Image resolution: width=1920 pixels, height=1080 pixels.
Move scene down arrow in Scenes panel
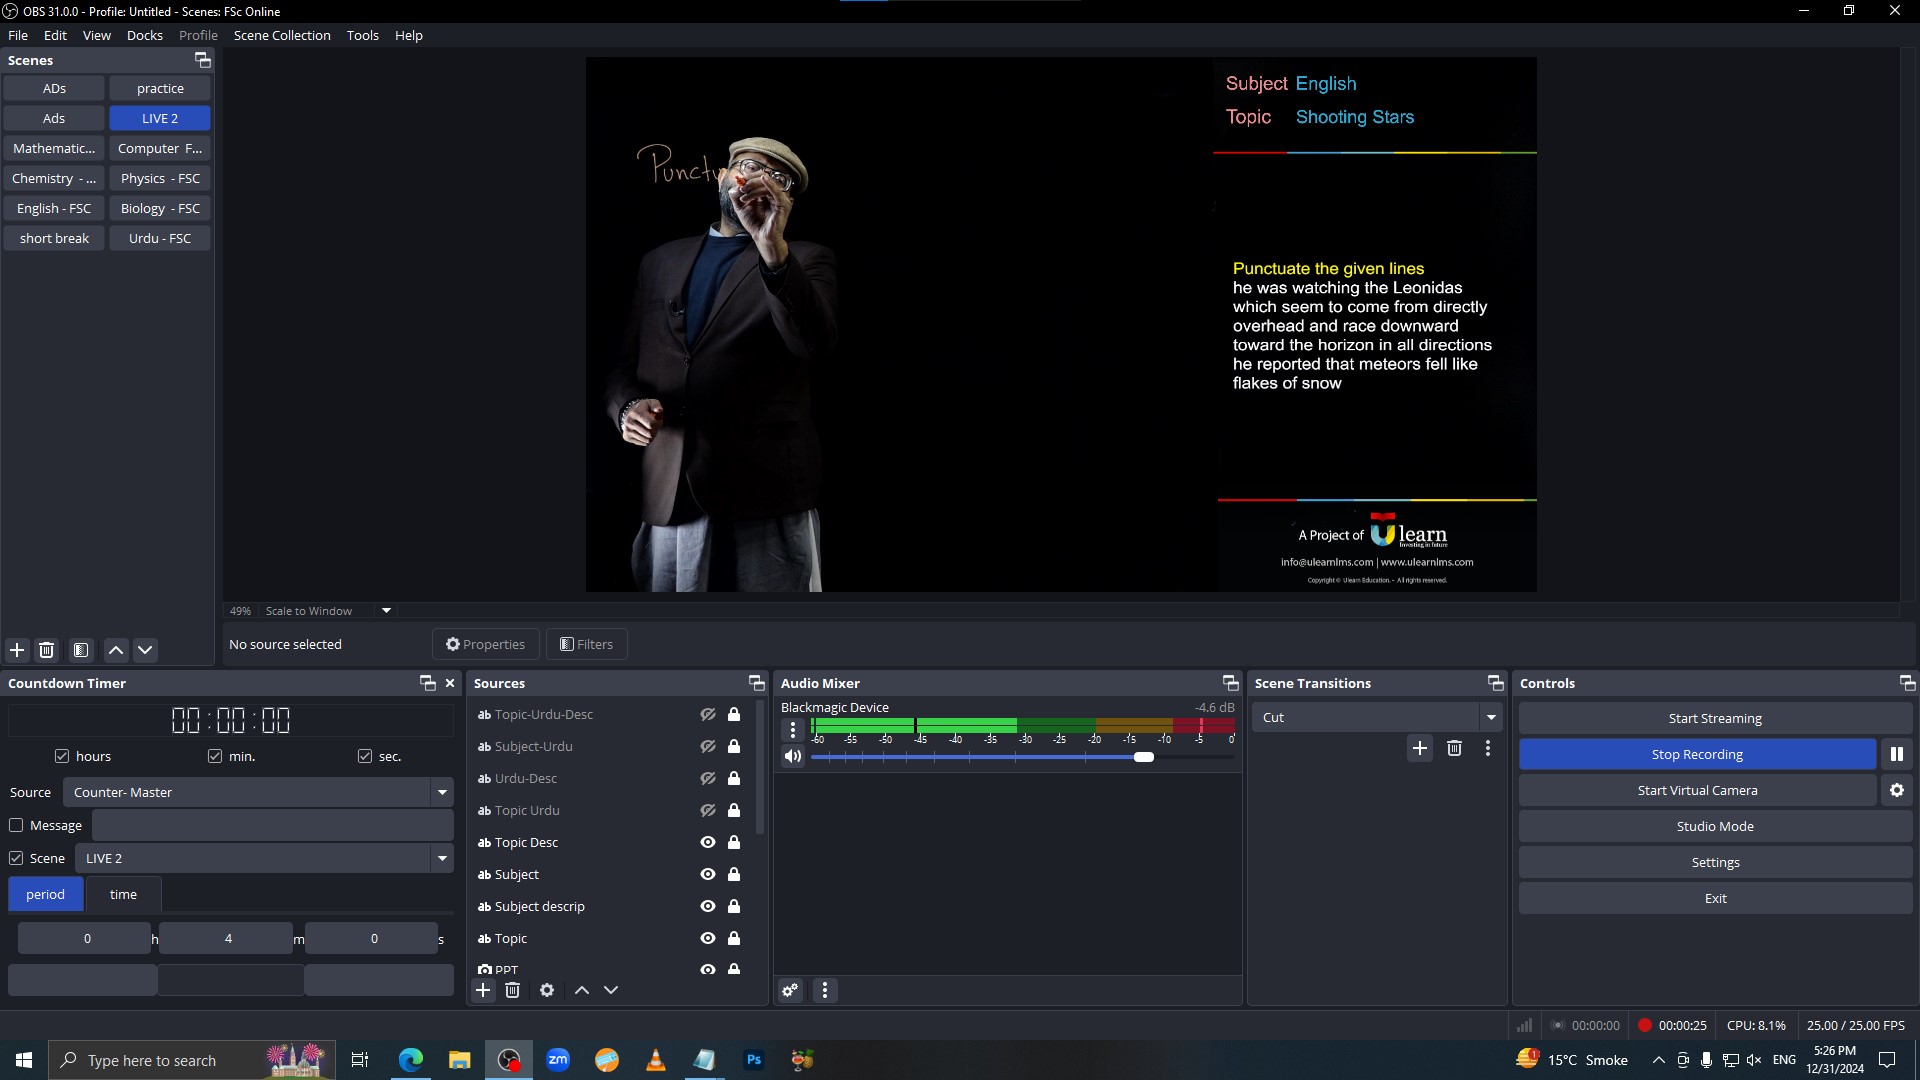145,650
